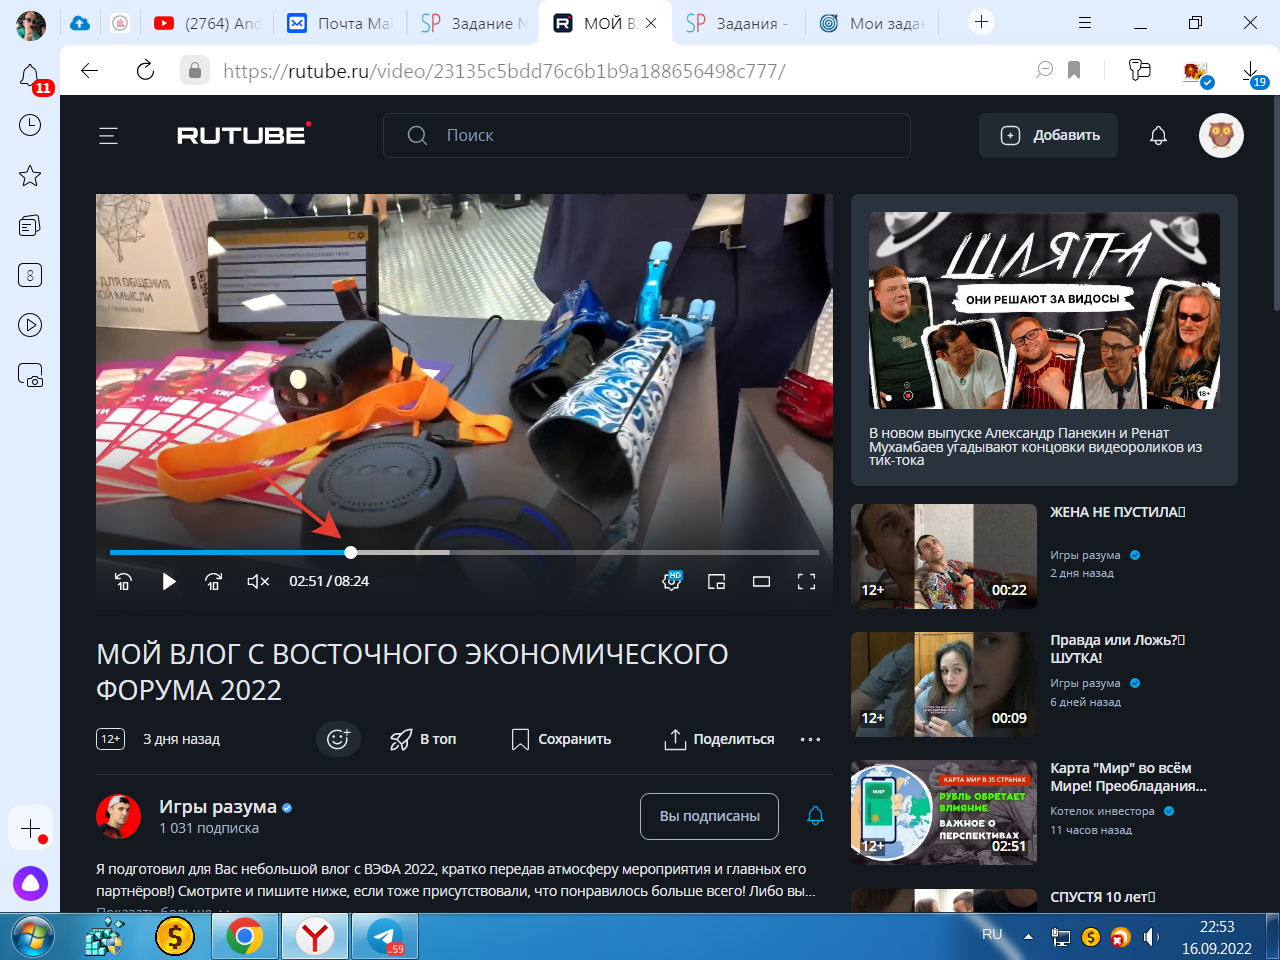The image size is (1280, 960).
Task: Save video with Сохранить
Action: (561, 739)
